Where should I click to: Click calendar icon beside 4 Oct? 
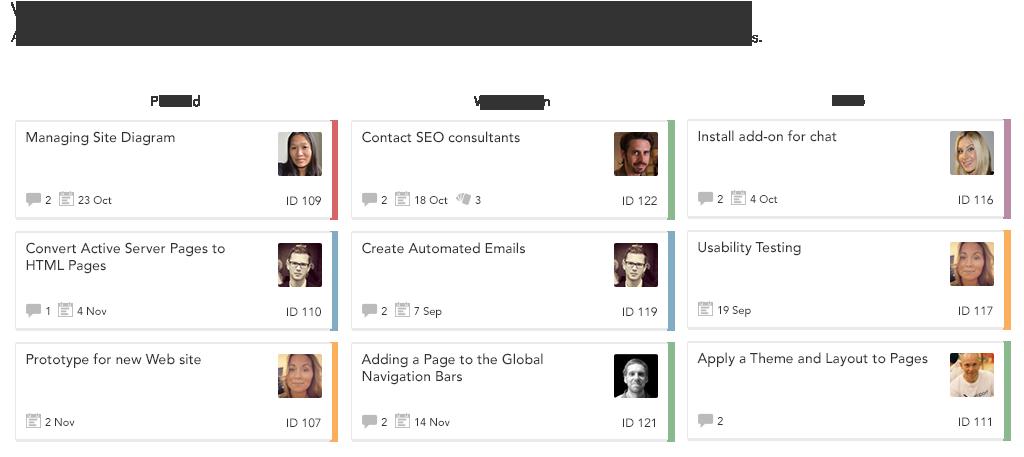738,198
